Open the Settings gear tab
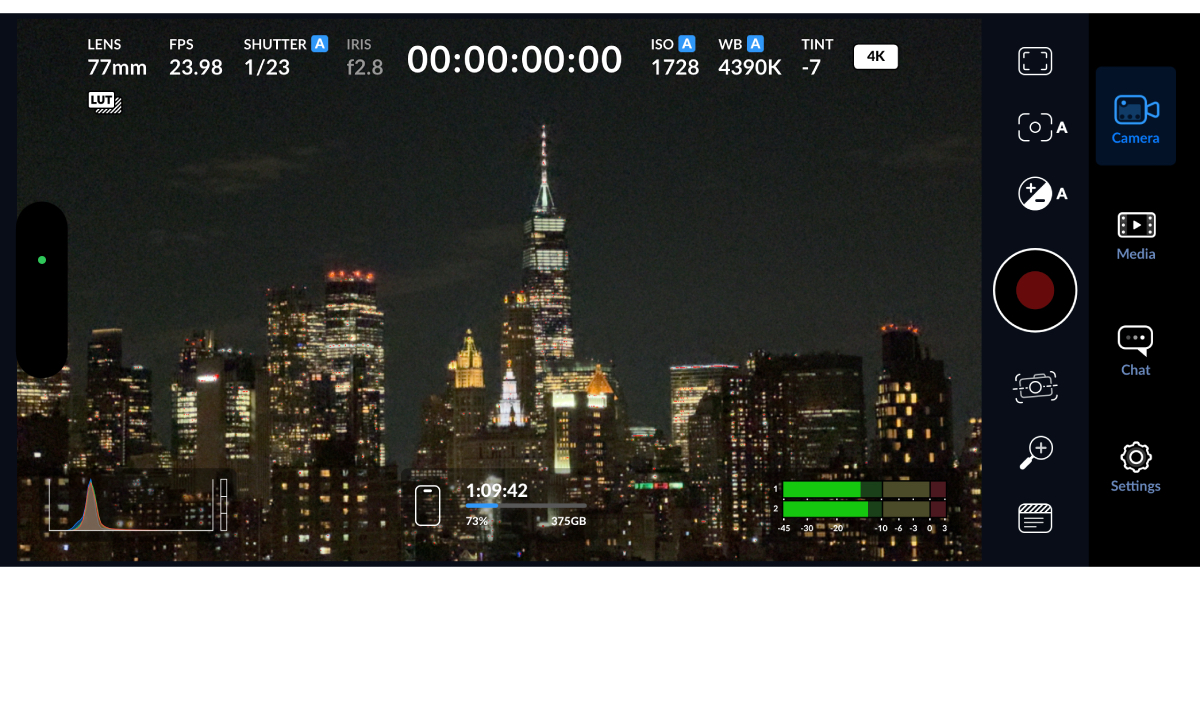Viewport: 1200px width, 708px height. pyautogui.click(x=1135, y=467)
